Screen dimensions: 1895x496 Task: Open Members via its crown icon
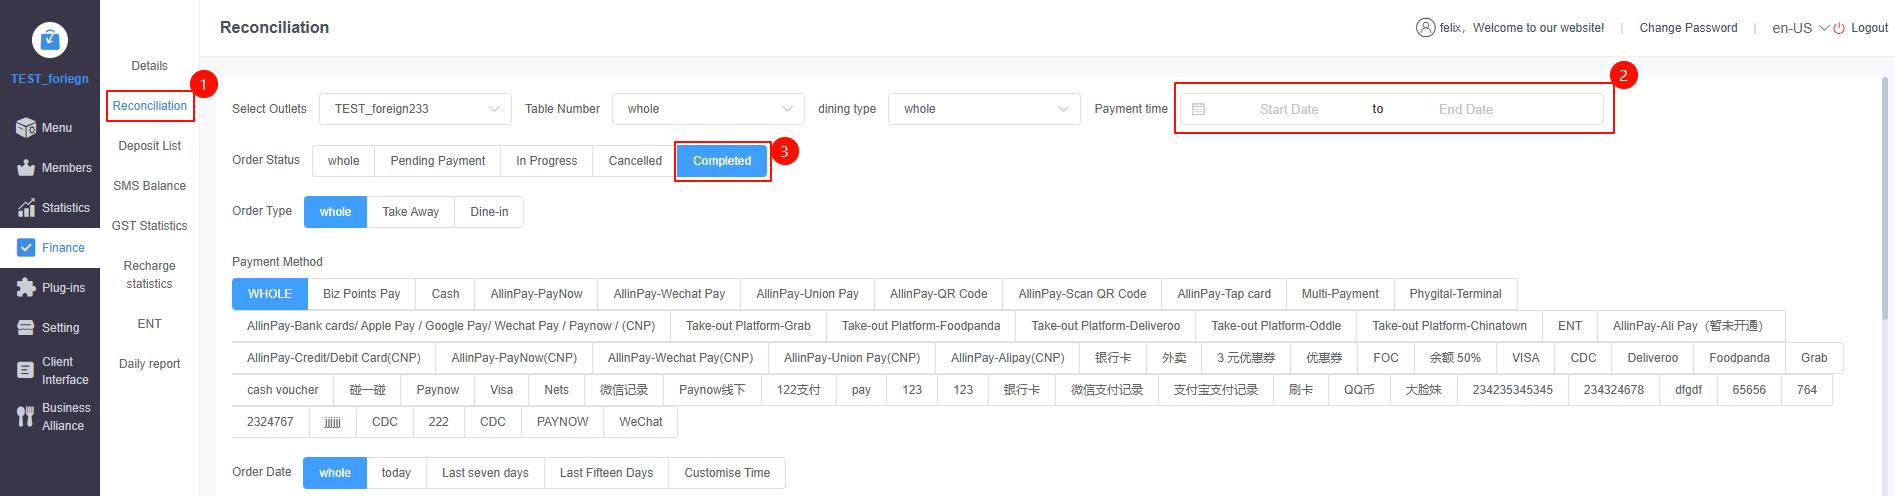click(26, 168)
